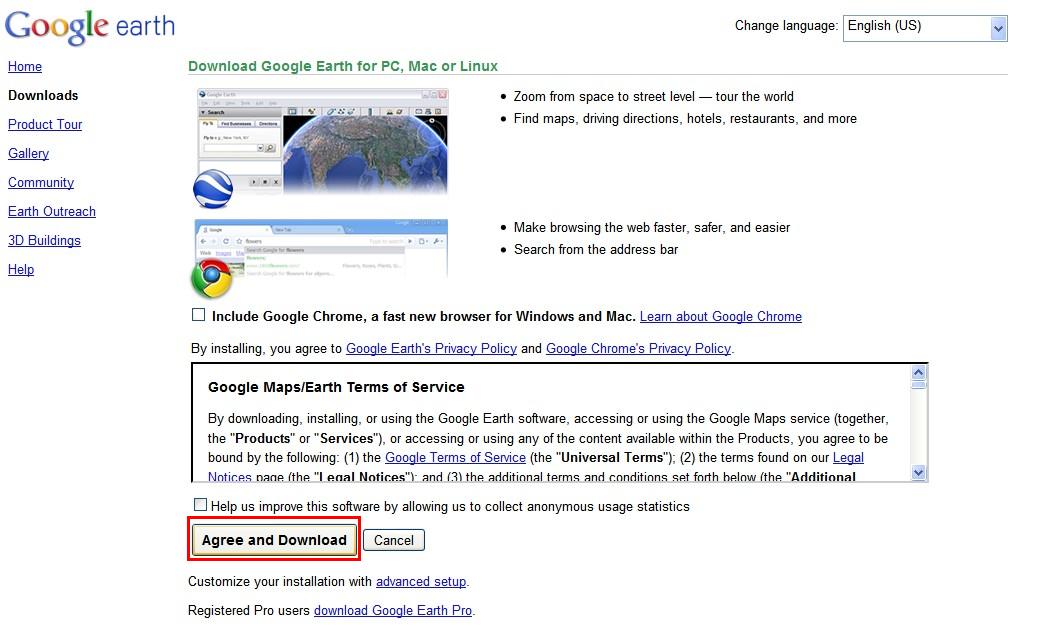Click the heading Download Google Earth for PC, Mac or Linux

[343, 66]
